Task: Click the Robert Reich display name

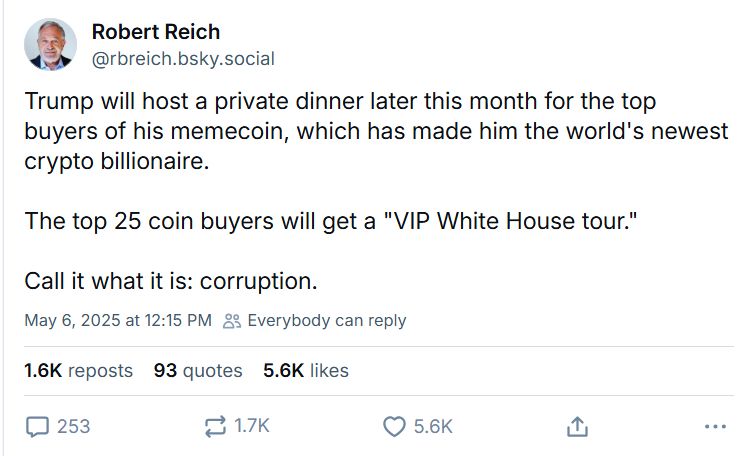Action: (156, 32)
